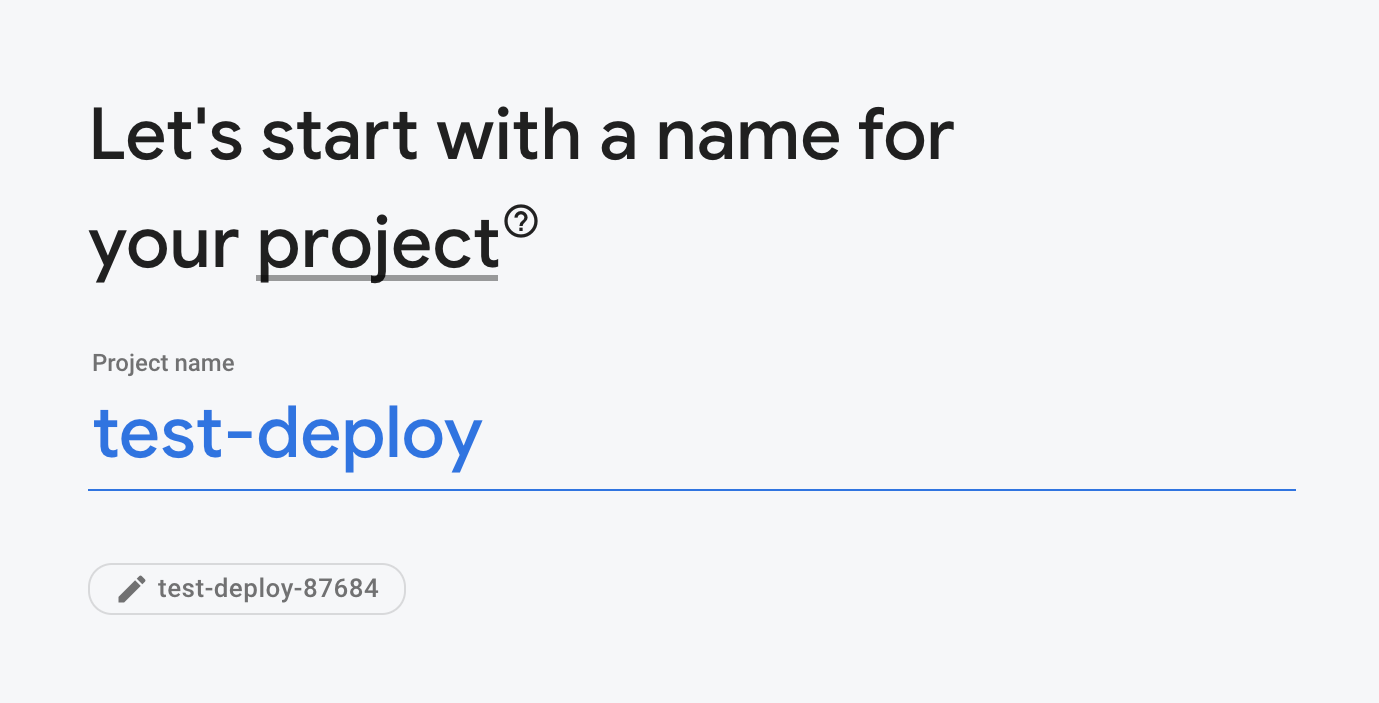The width and height of the screenshot is (1379, 703).
Task: Select the auto-generated project ID text
Action: 268,588
